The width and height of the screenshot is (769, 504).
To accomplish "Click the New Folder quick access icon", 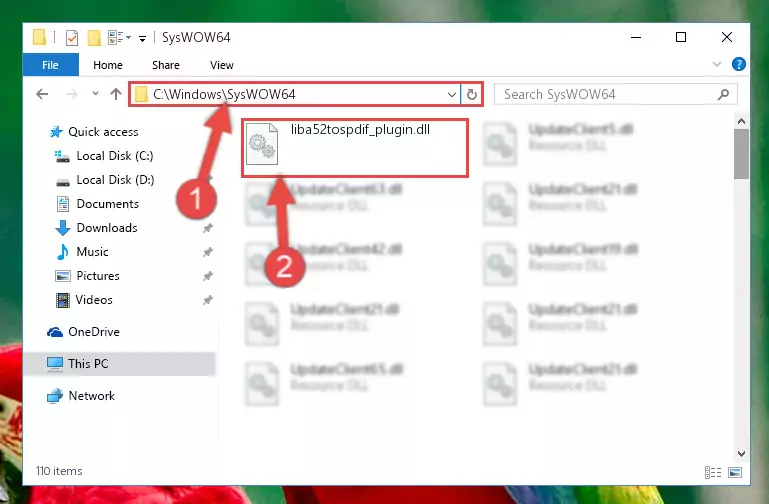I will pyautogui.click(x=94, y=37).
